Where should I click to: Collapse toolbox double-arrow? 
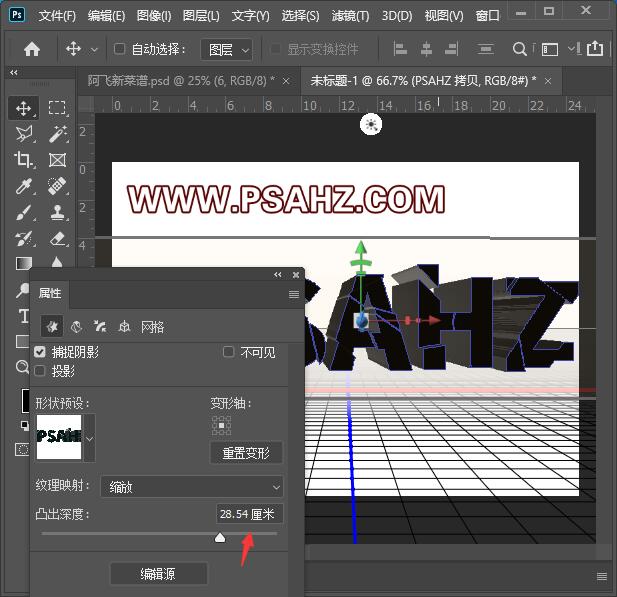pos(14,72)
